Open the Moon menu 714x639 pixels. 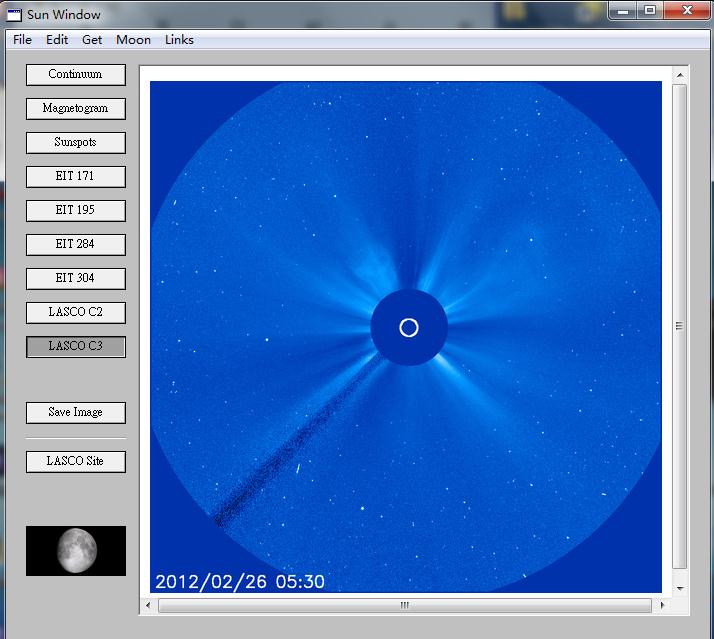pyautogui.click(x=133, y=40)
